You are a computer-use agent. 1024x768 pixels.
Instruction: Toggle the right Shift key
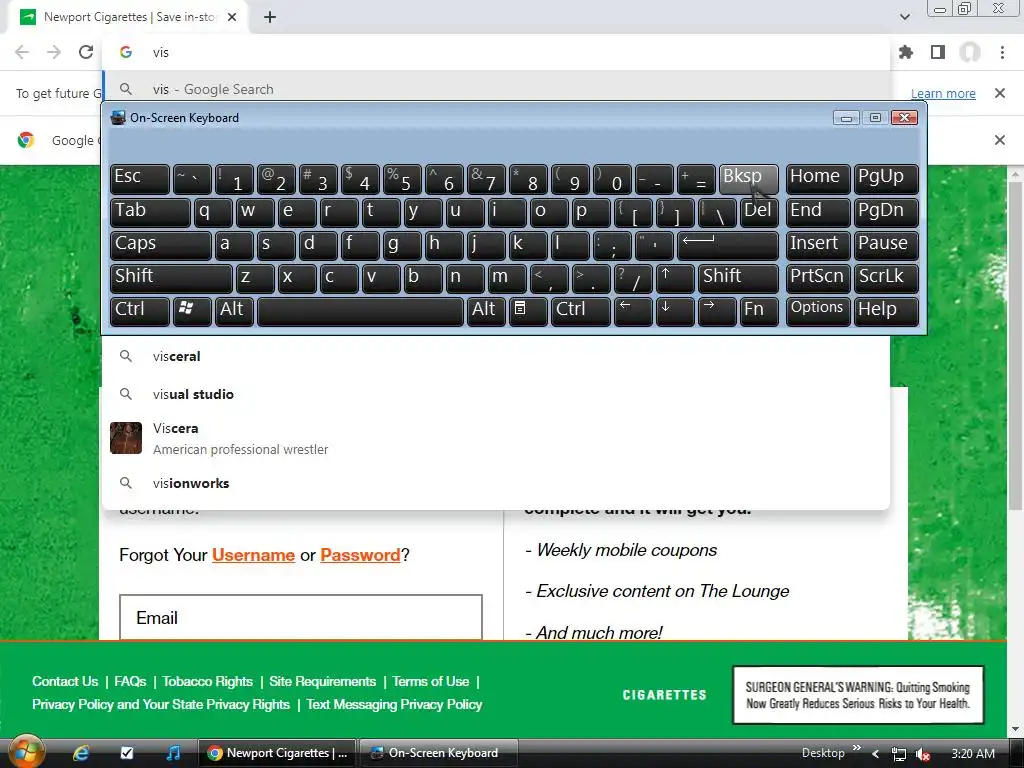pyautogui.click(x=738, y=278)
